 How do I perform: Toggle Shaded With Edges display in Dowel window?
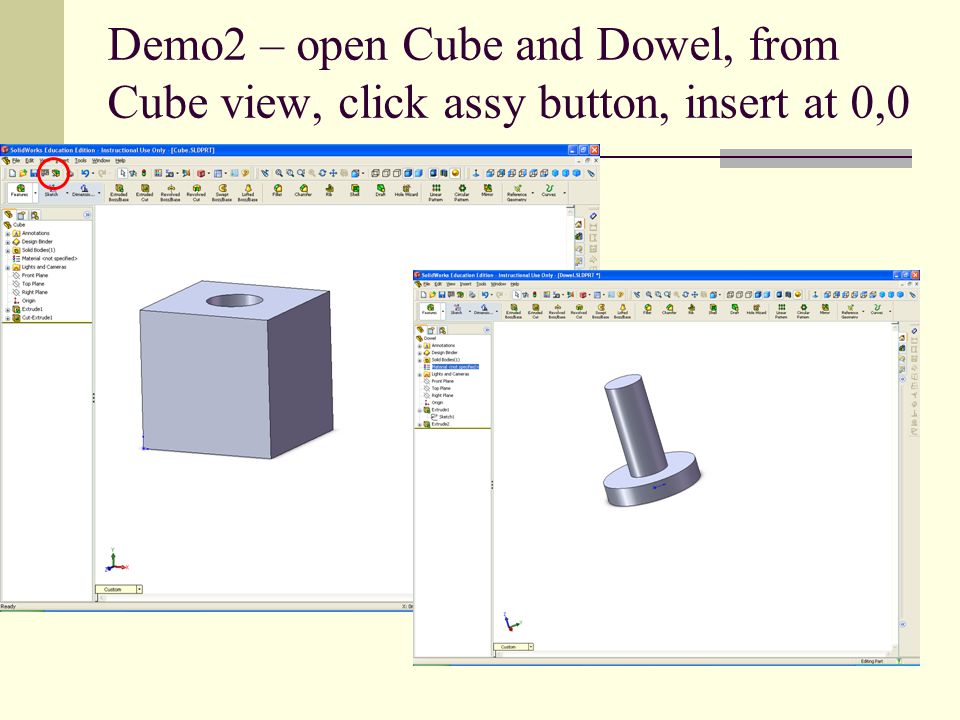[758, 294]
